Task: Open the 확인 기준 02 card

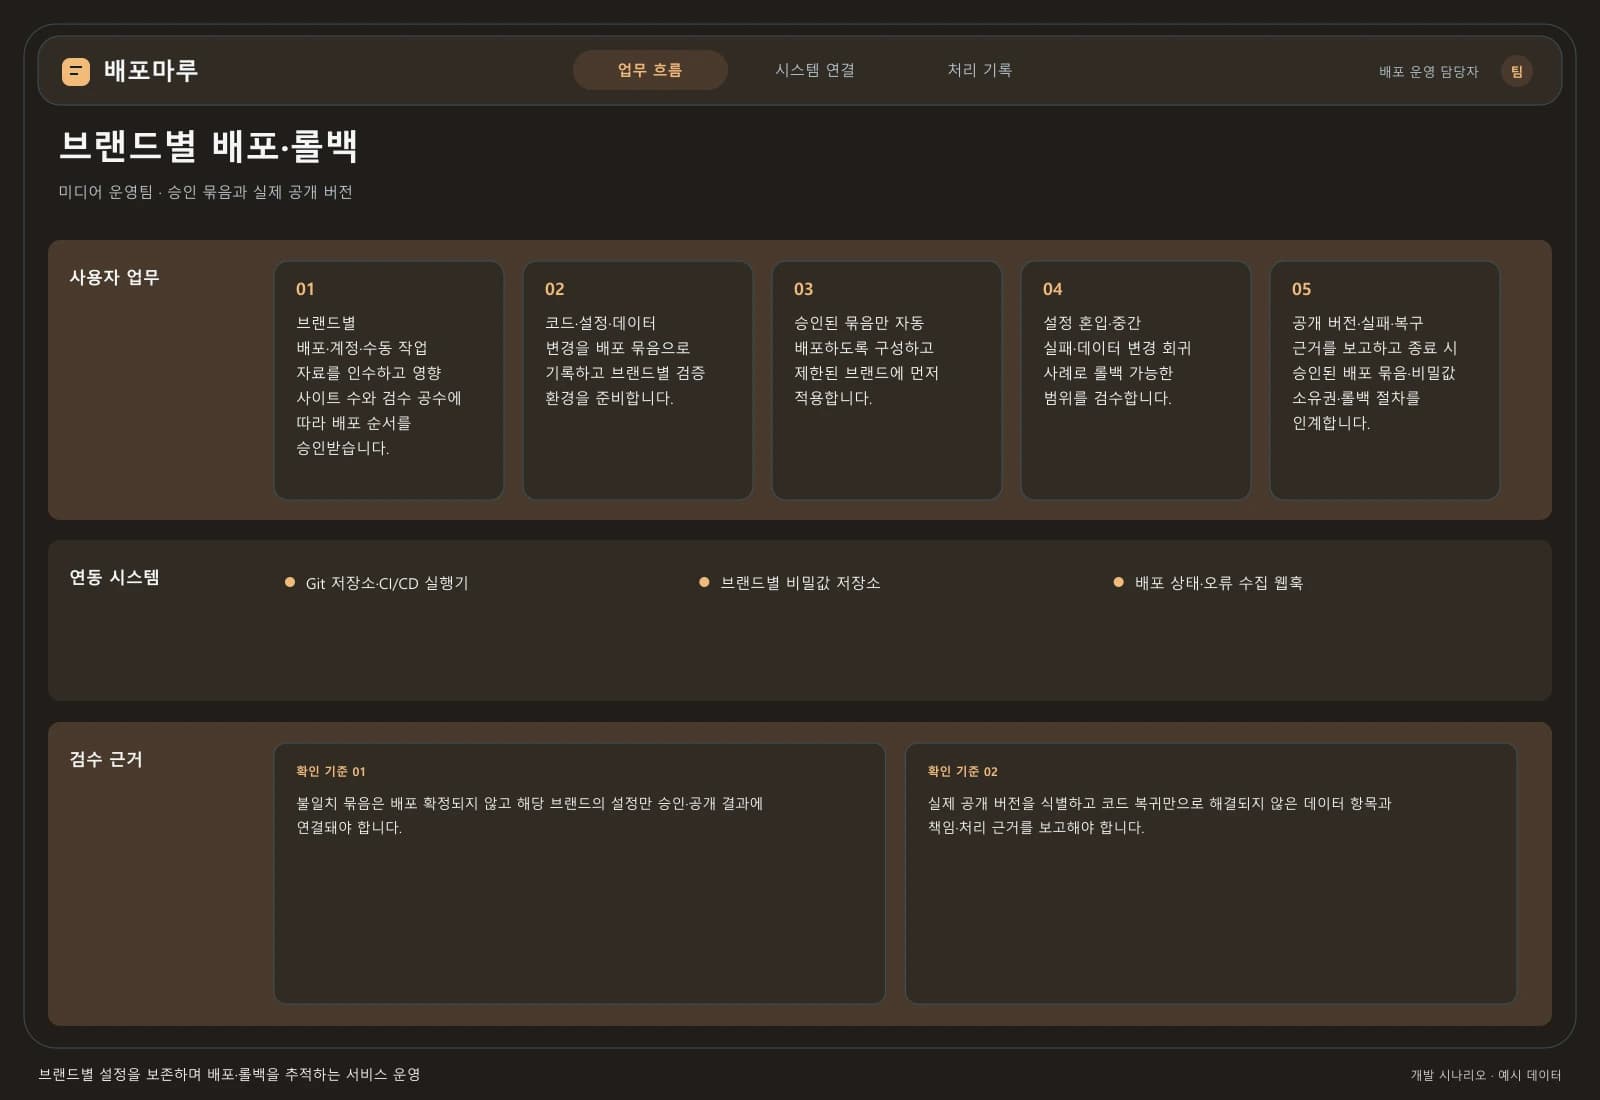Action: [1211, 873]
